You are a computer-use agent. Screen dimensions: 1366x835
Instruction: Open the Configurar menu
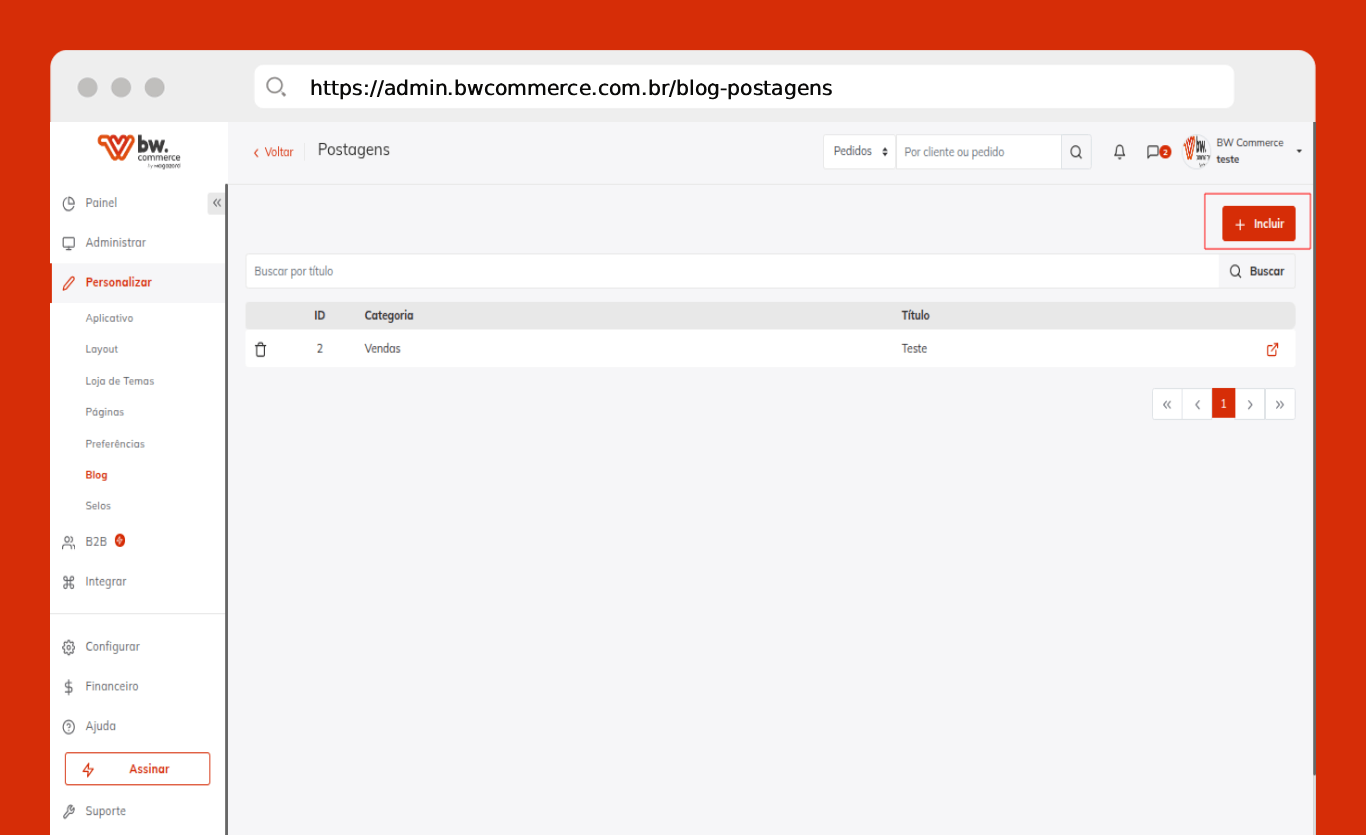click(x=112, y=647)
